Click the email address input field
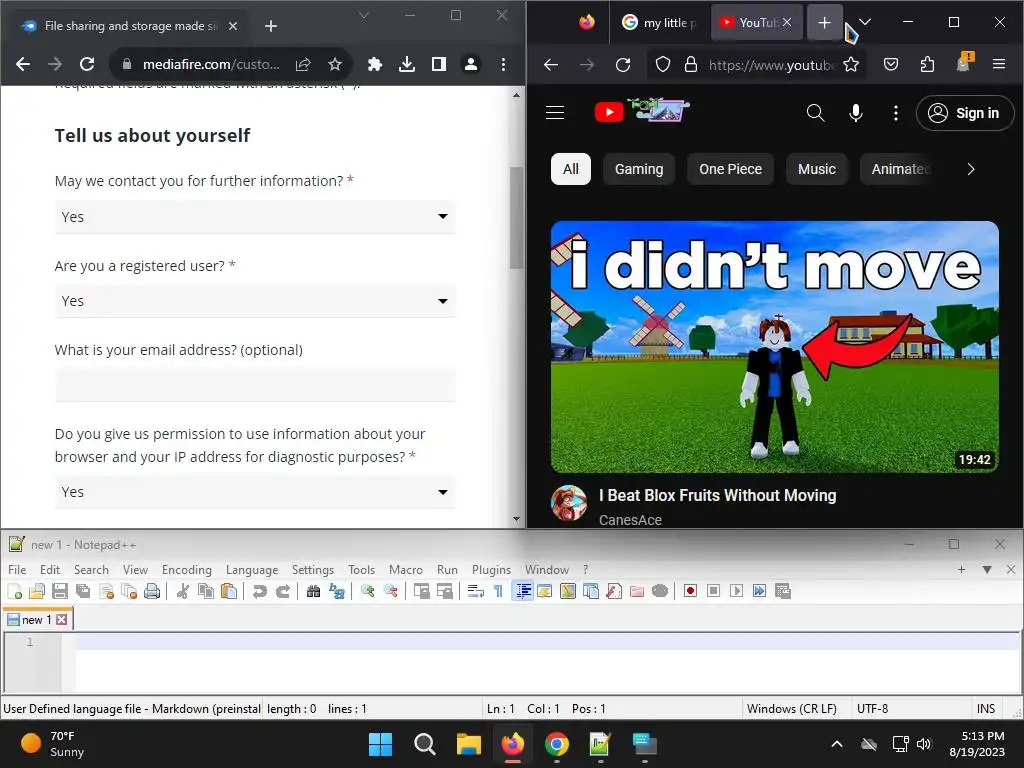1024x768 pixels. tap(255, 385)
